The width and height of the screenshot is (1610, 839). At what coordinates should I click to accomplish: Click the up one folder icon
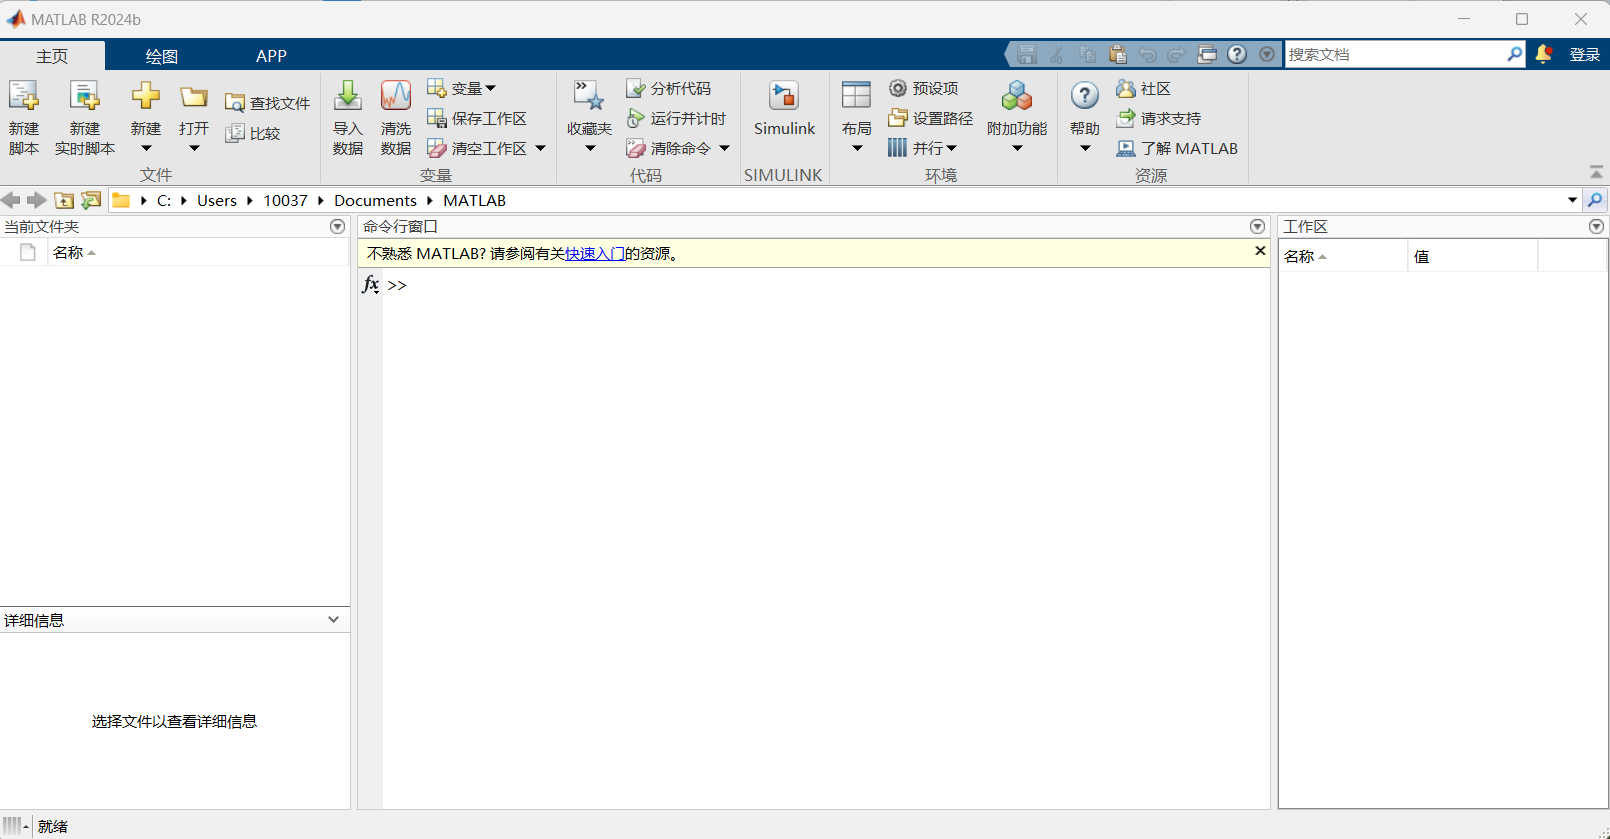tap(64, 200)
